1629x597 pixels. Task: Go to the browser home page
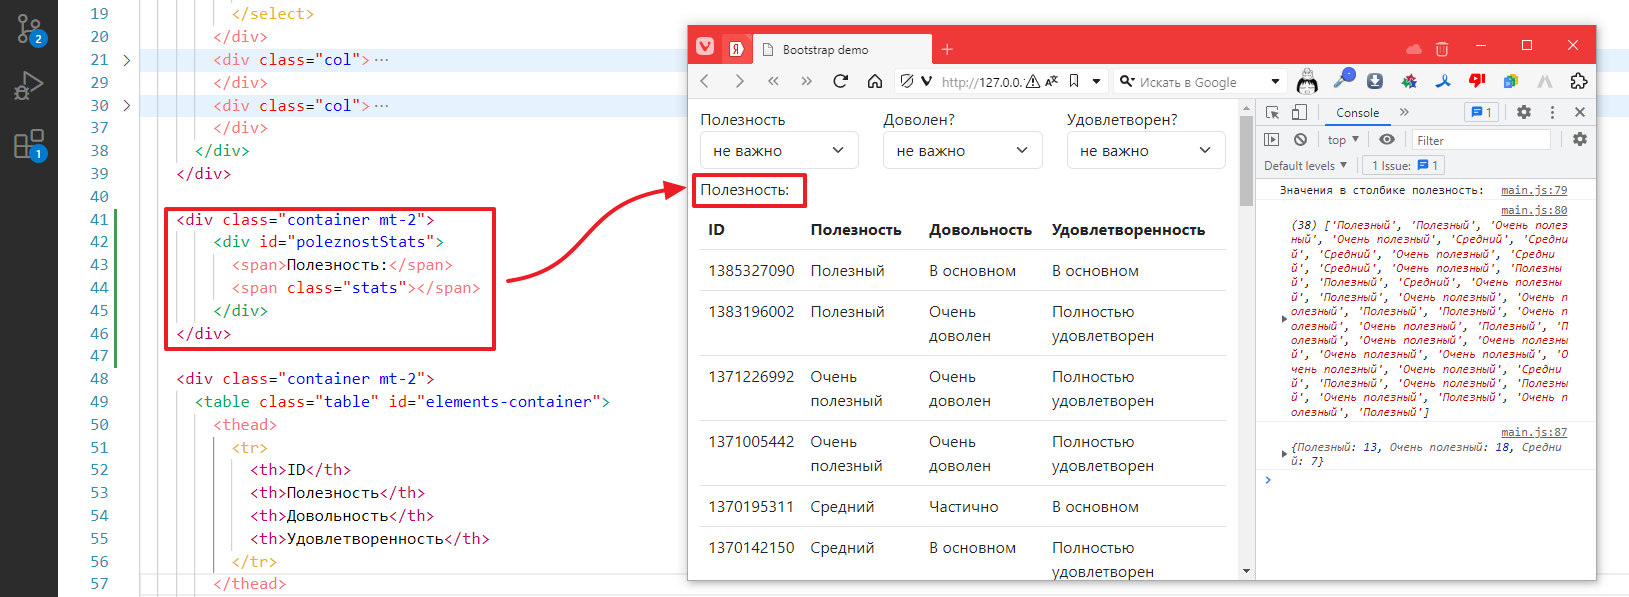point(874,81)
